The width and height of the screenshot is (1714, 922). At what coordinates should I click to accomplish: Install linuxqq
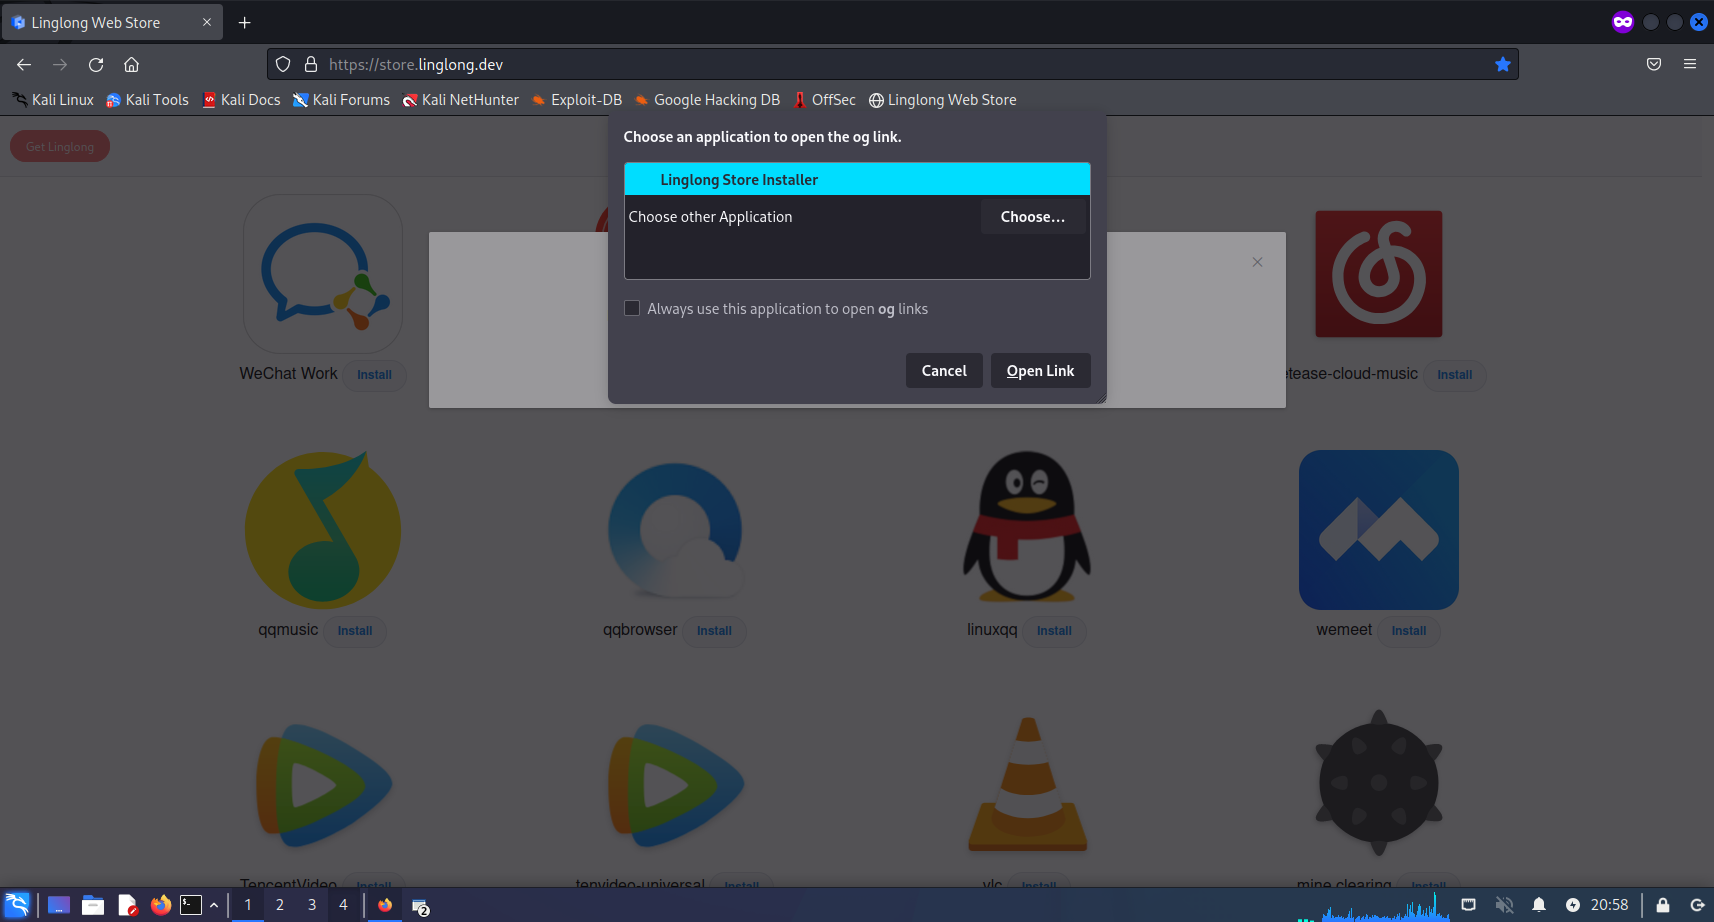(x=1054, y=631)
